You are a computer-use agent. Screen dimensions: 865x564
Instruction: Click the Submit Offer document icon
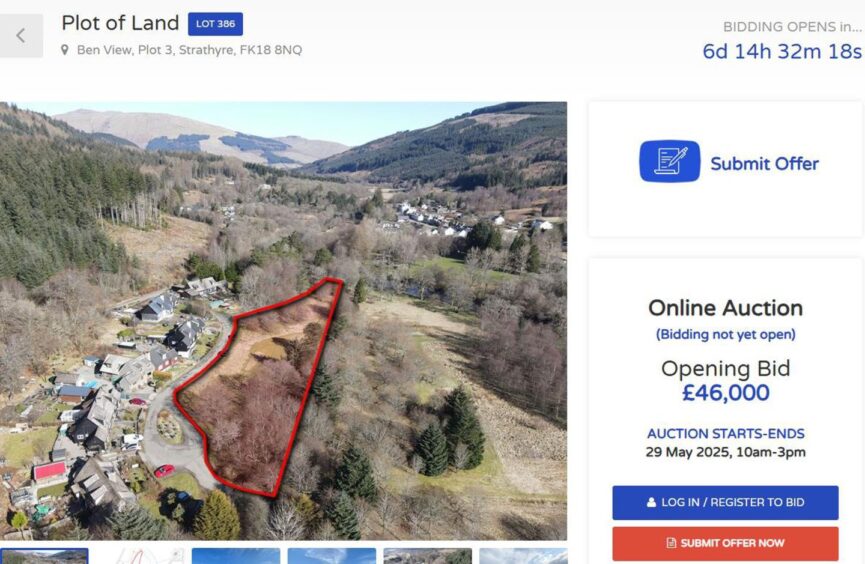pyautogui.click(x=670, y=161)
